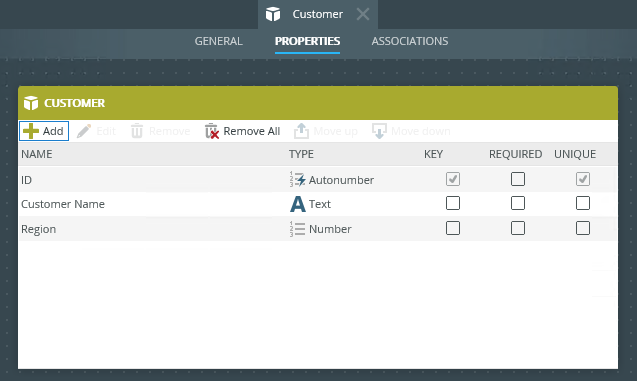Check the Key checkbox for Region
Screen dimensions: 637x381
[x=453, y=228]
